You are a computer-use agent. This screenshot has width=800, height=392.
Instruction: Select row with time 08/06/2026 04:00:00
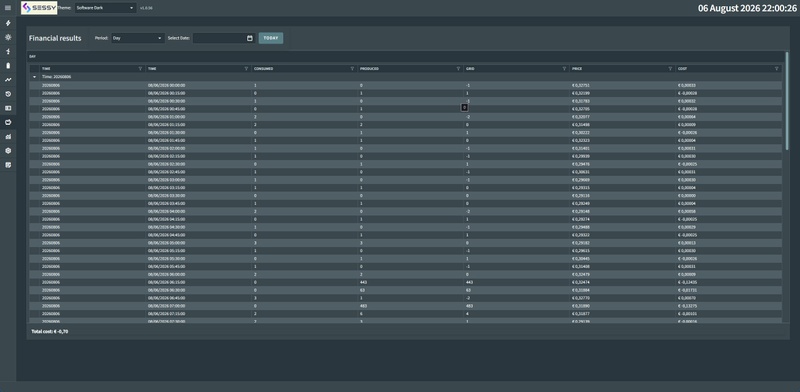click(405, 211)
